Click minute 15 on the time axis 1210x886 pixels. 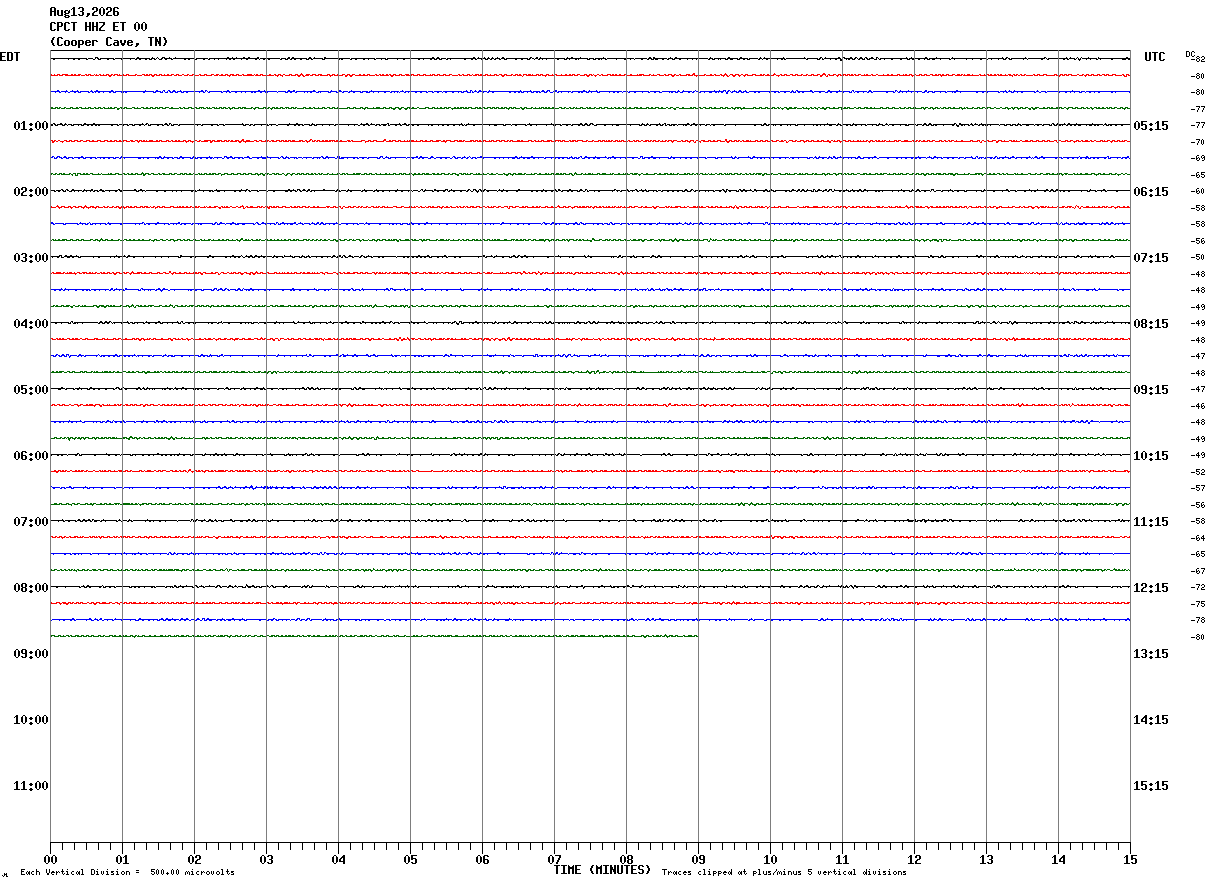pos(1130,860)
